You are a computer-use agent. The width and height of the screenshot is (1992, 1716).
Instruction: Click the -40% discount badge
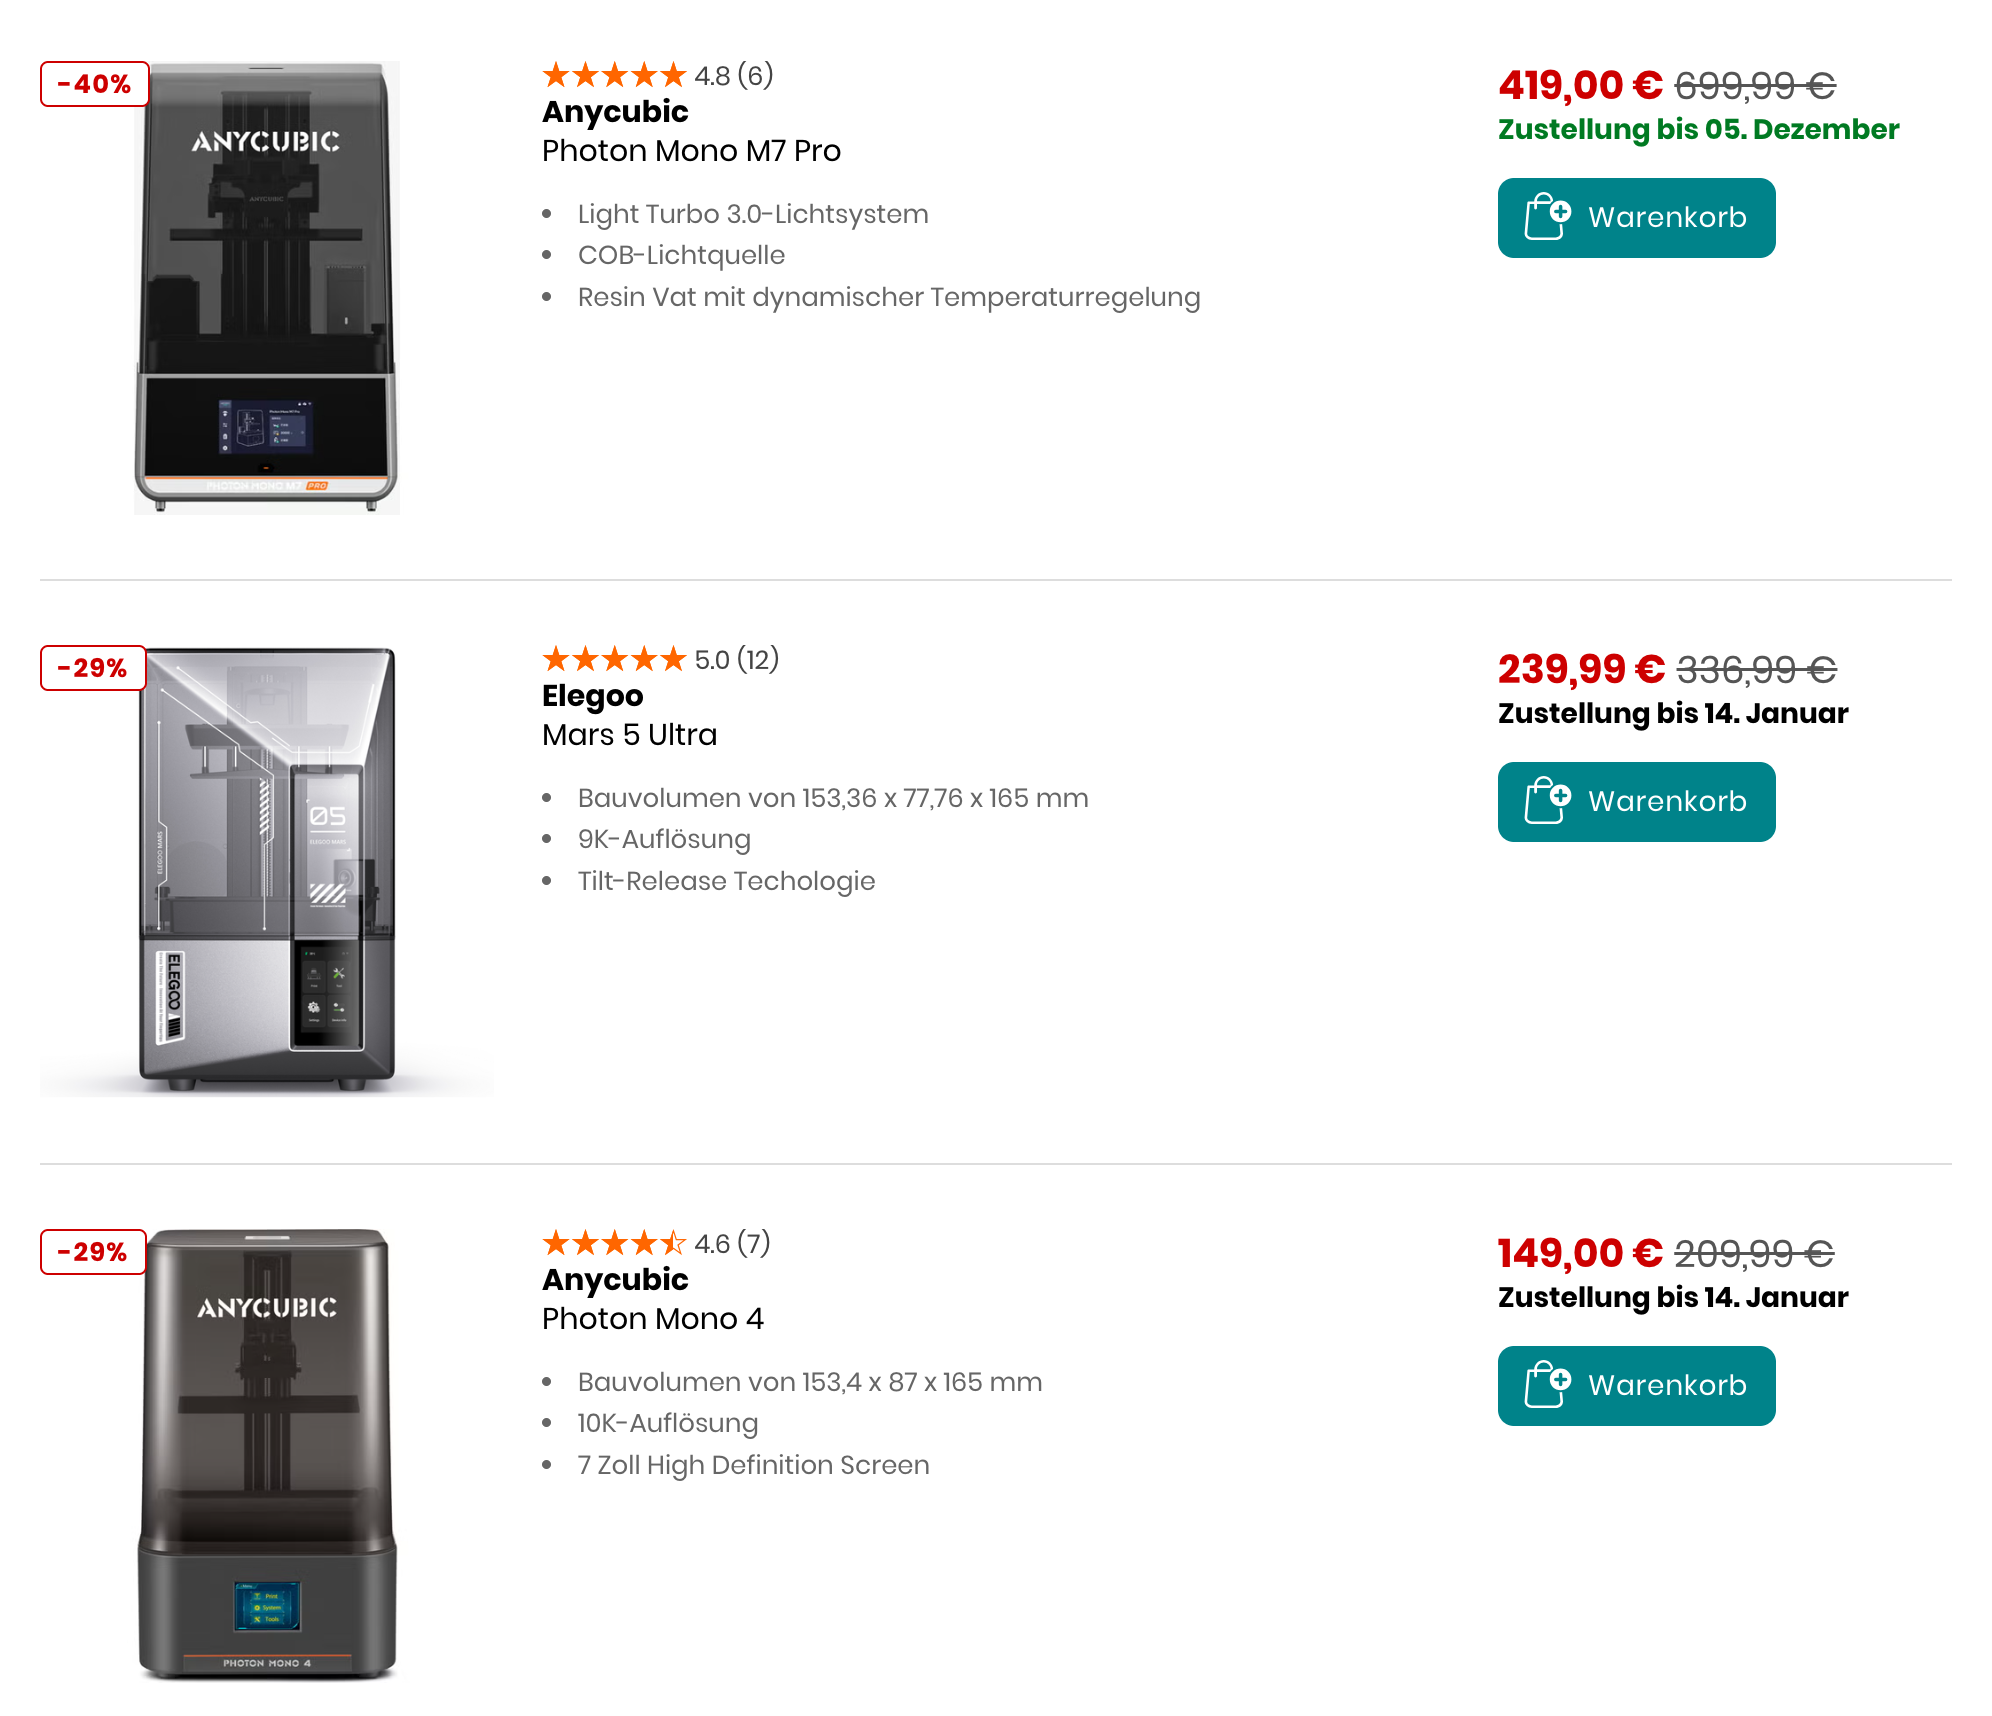94,84
